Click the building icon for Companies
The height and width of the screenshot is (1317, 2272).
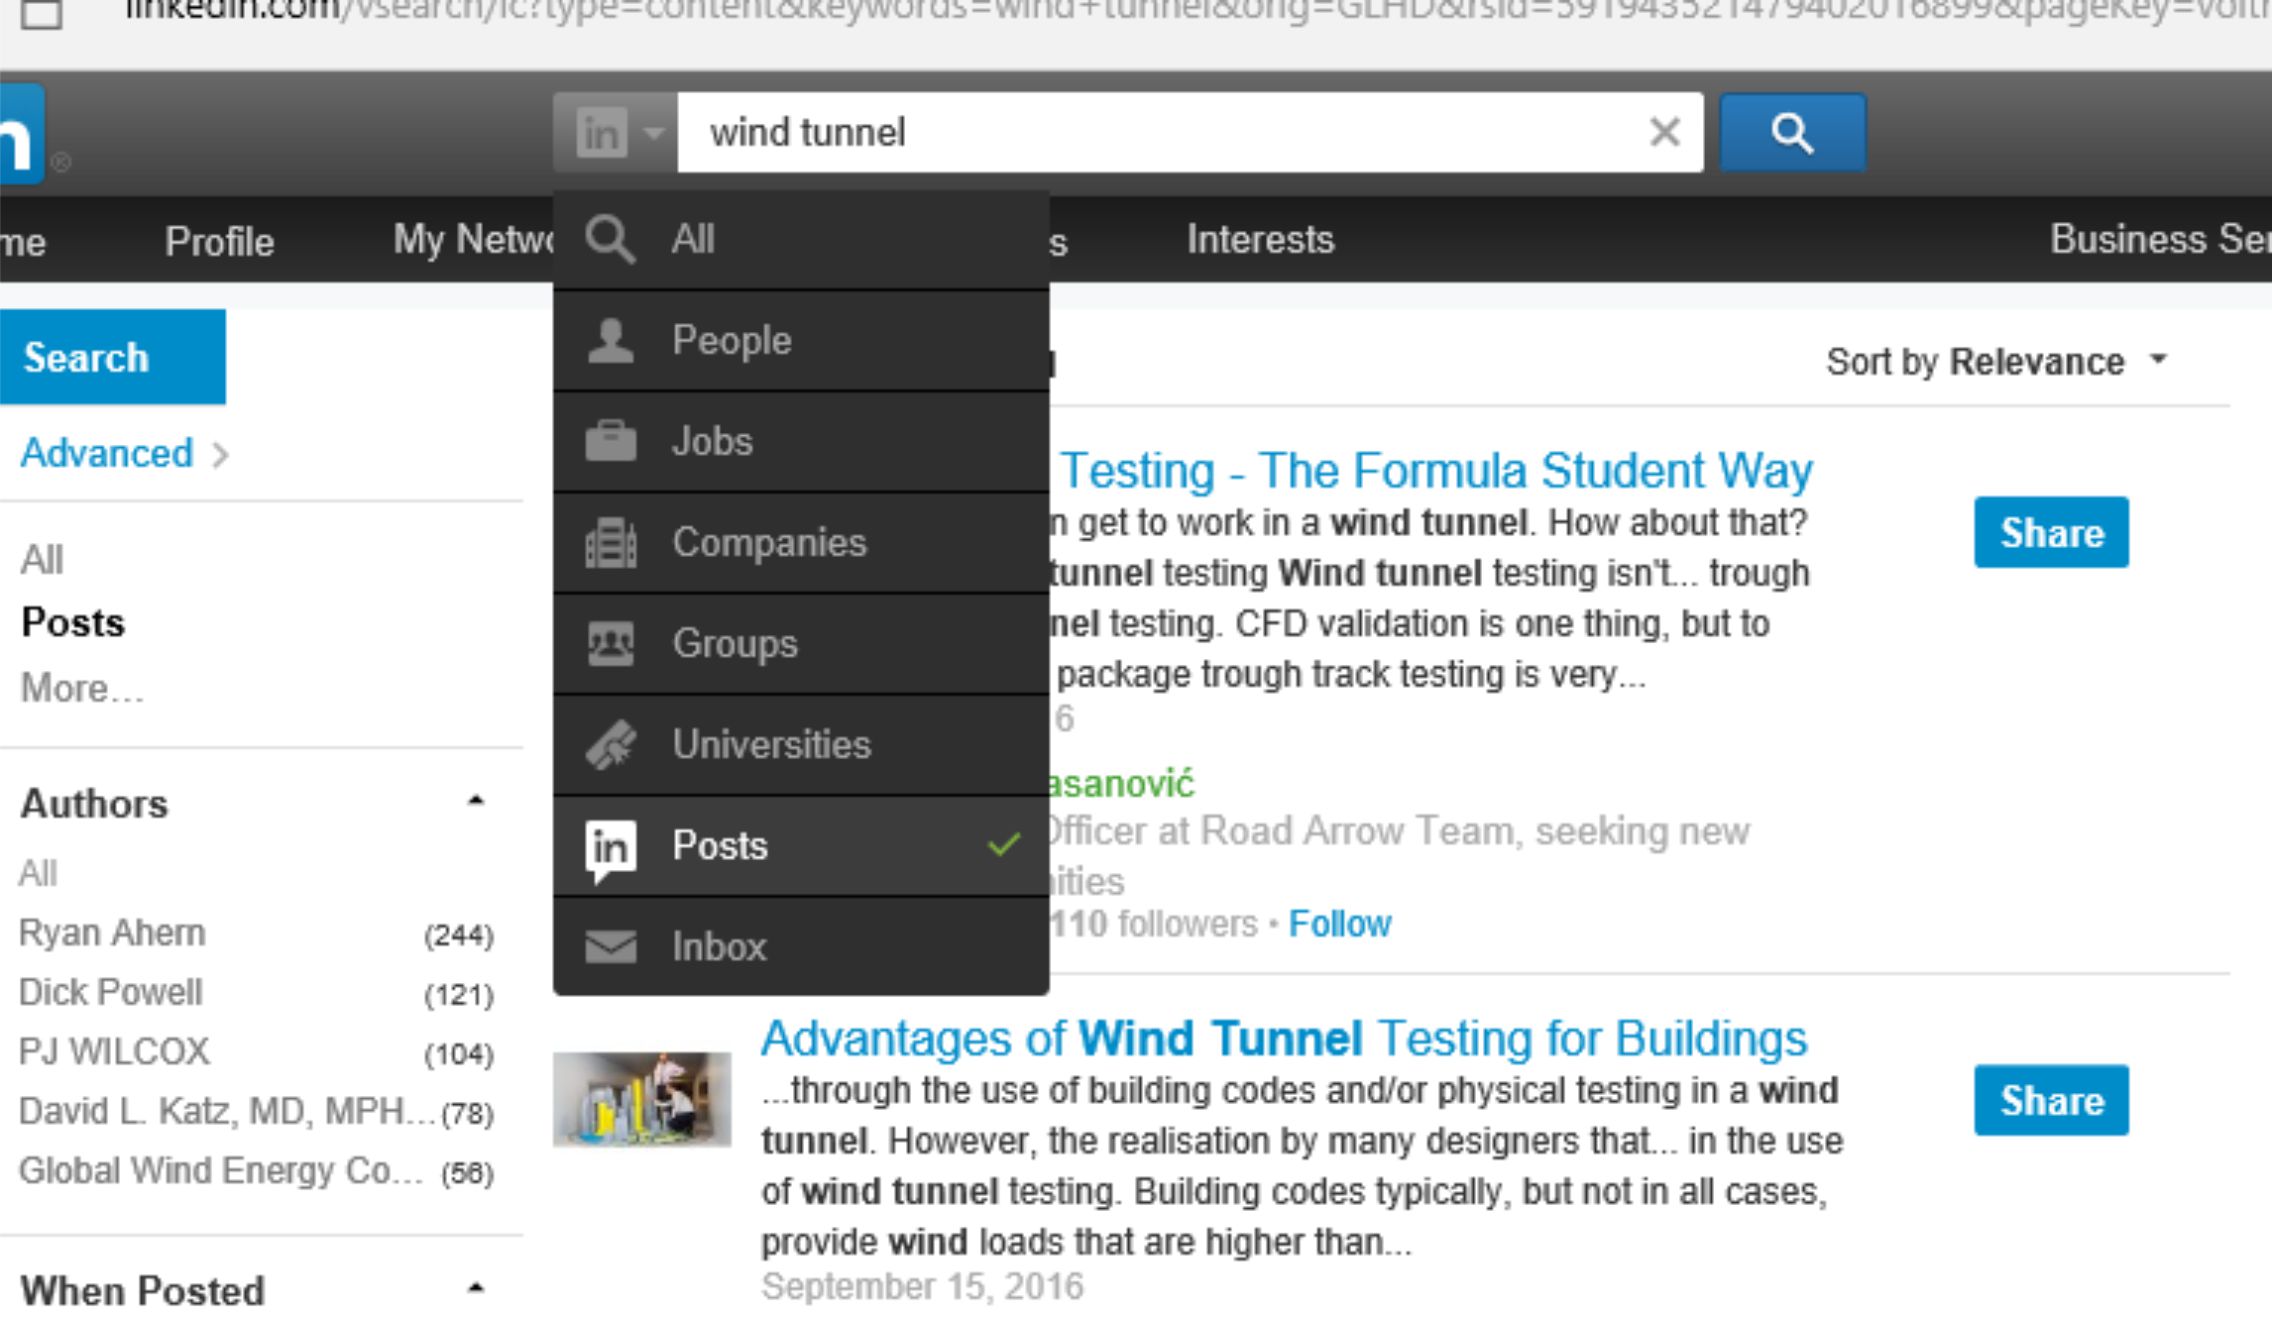pos(610,542)
